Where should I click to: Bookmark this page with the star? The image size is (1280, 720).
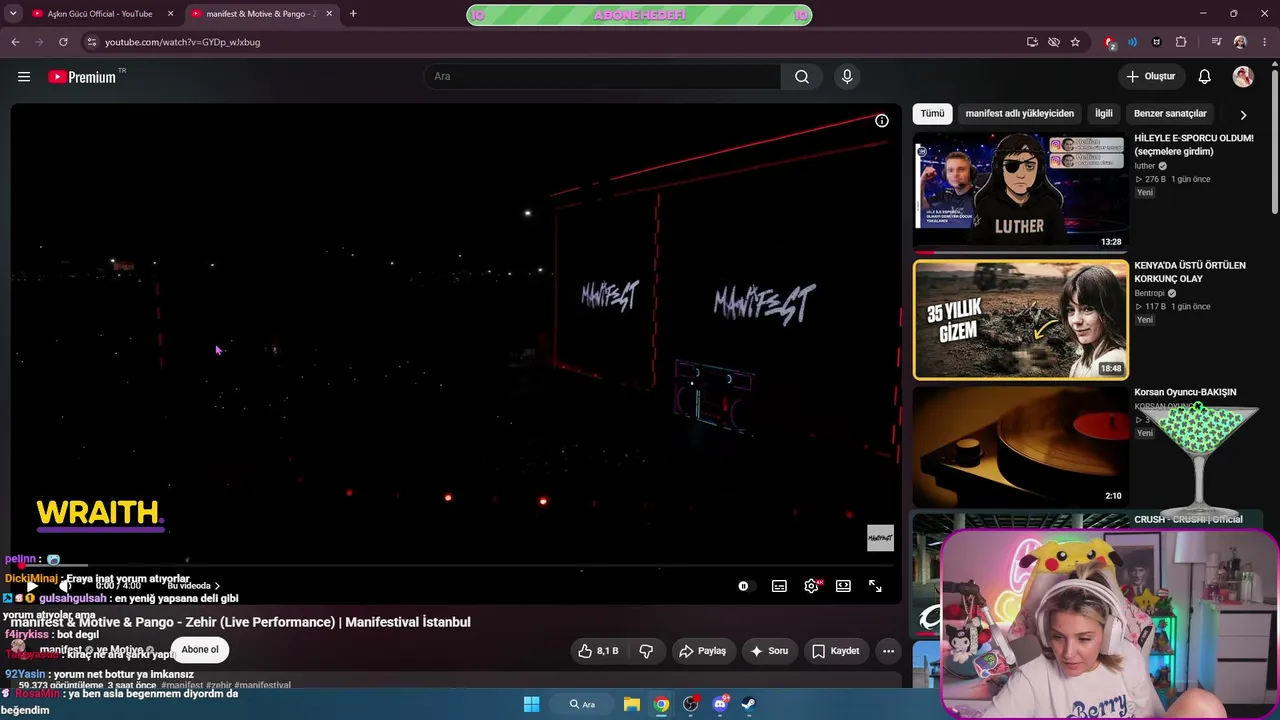[x=1075, y=42]
